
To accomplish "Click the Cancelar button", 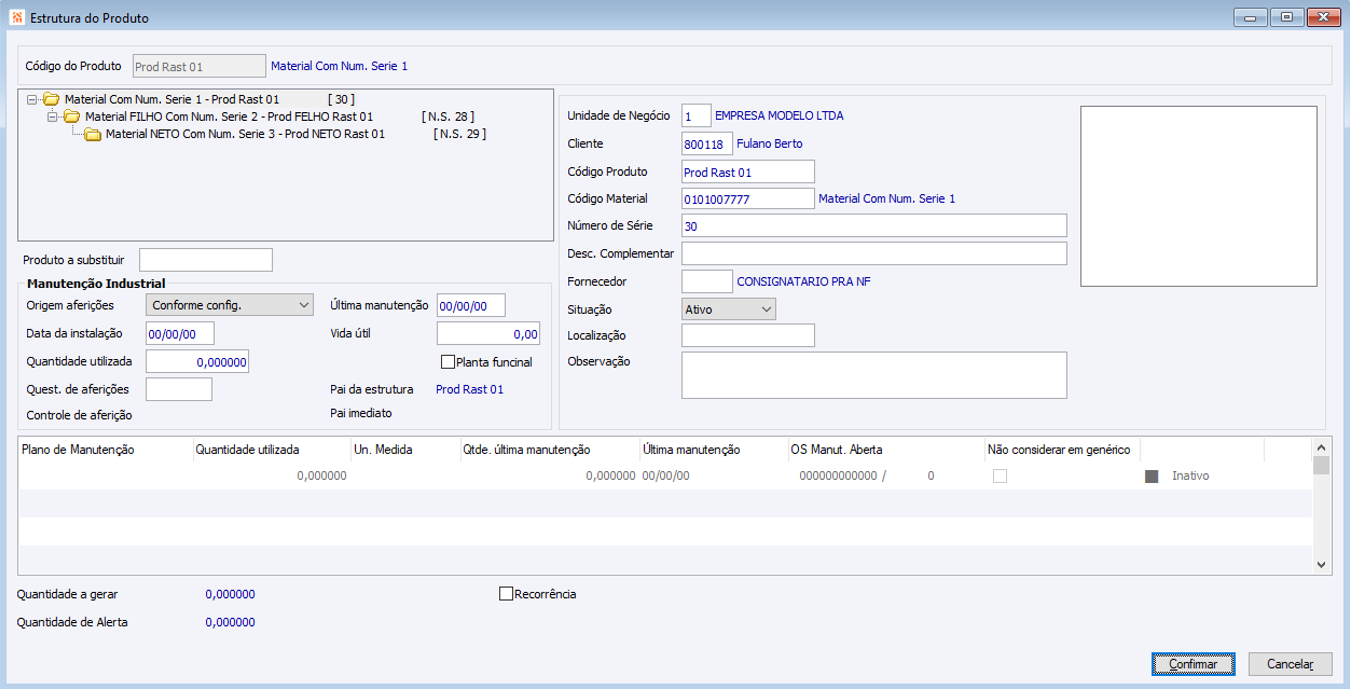I will click(x=1290, y=664).
